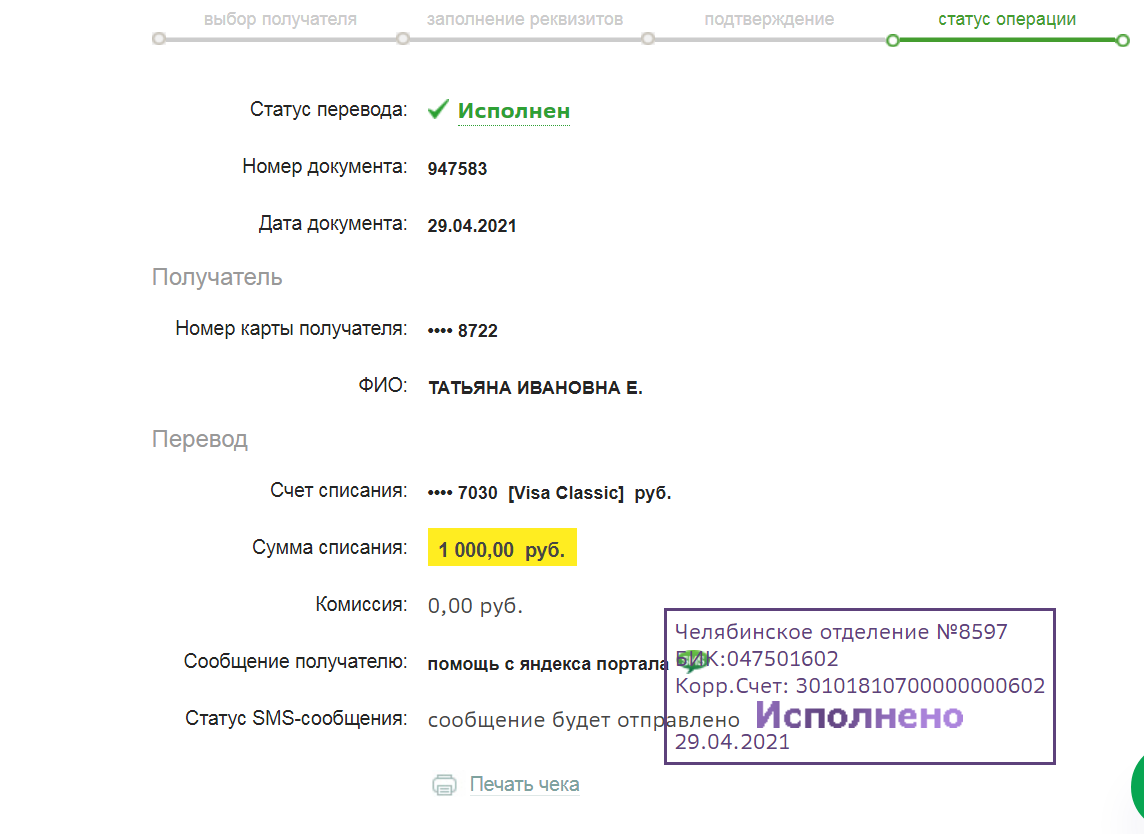1144x834 pixels.
Task: Click the printer icon beside 'Печать чека'
Action: click(444, 785)
